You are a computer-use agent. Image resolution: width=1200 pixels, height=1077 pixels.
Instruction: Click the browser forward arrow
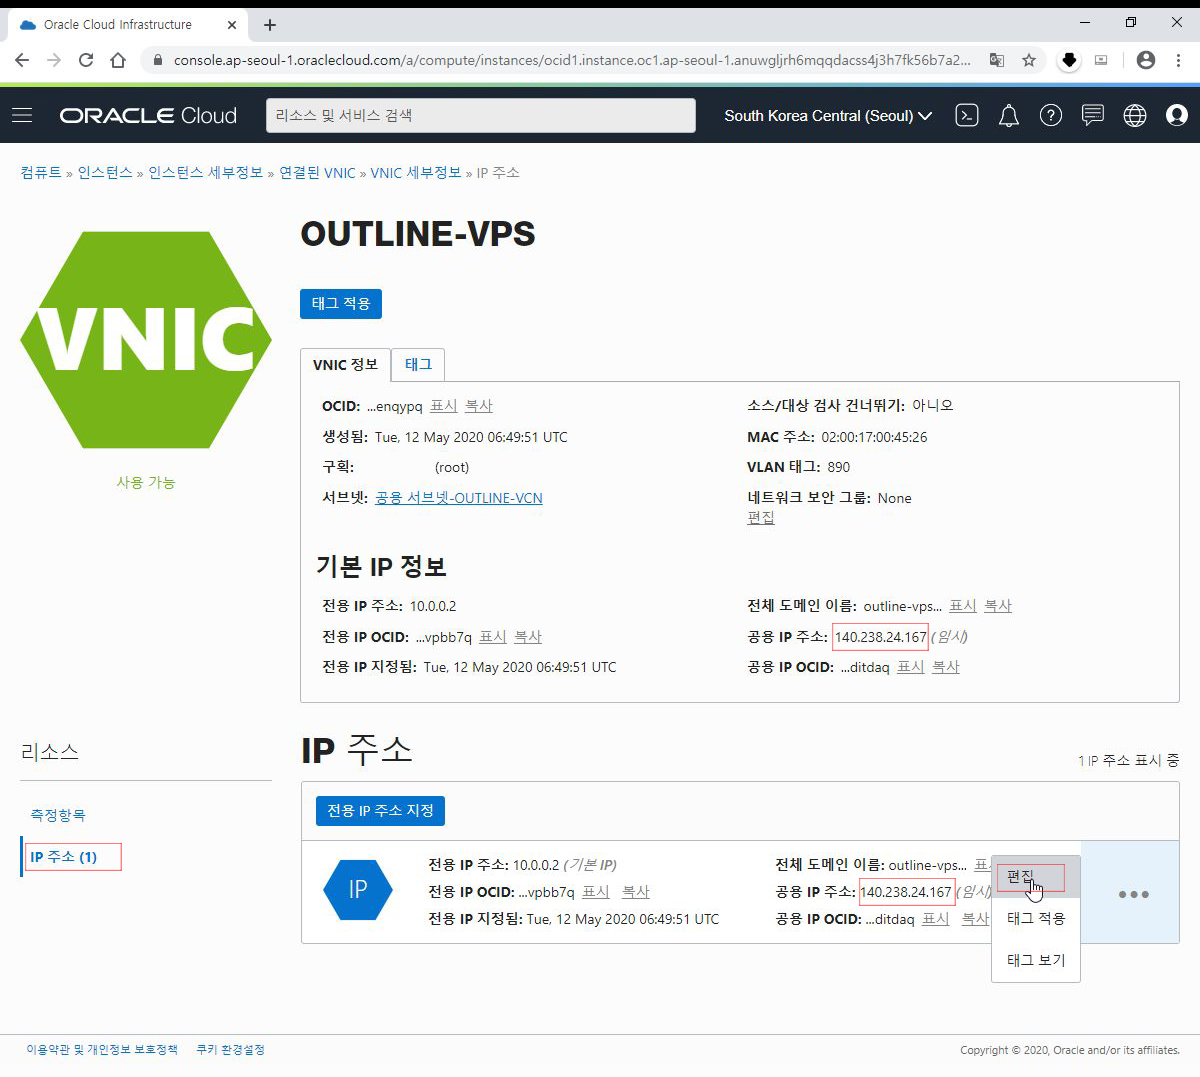coord(54,60)
